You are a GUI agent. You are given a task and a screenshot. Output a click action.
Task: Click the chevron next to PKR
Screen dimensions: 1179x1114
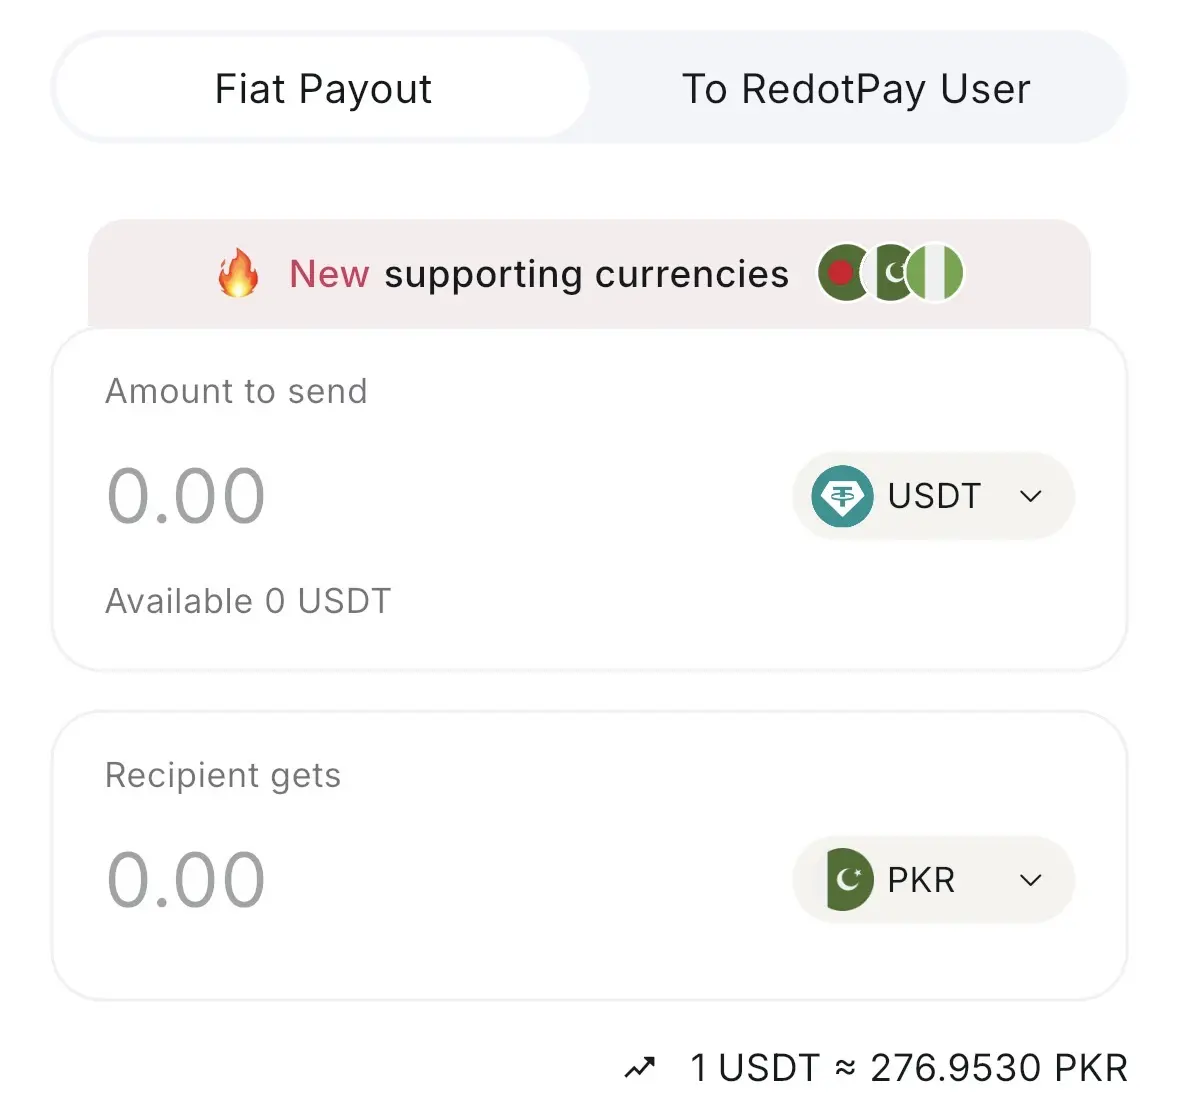click(x=1031, y=880)
